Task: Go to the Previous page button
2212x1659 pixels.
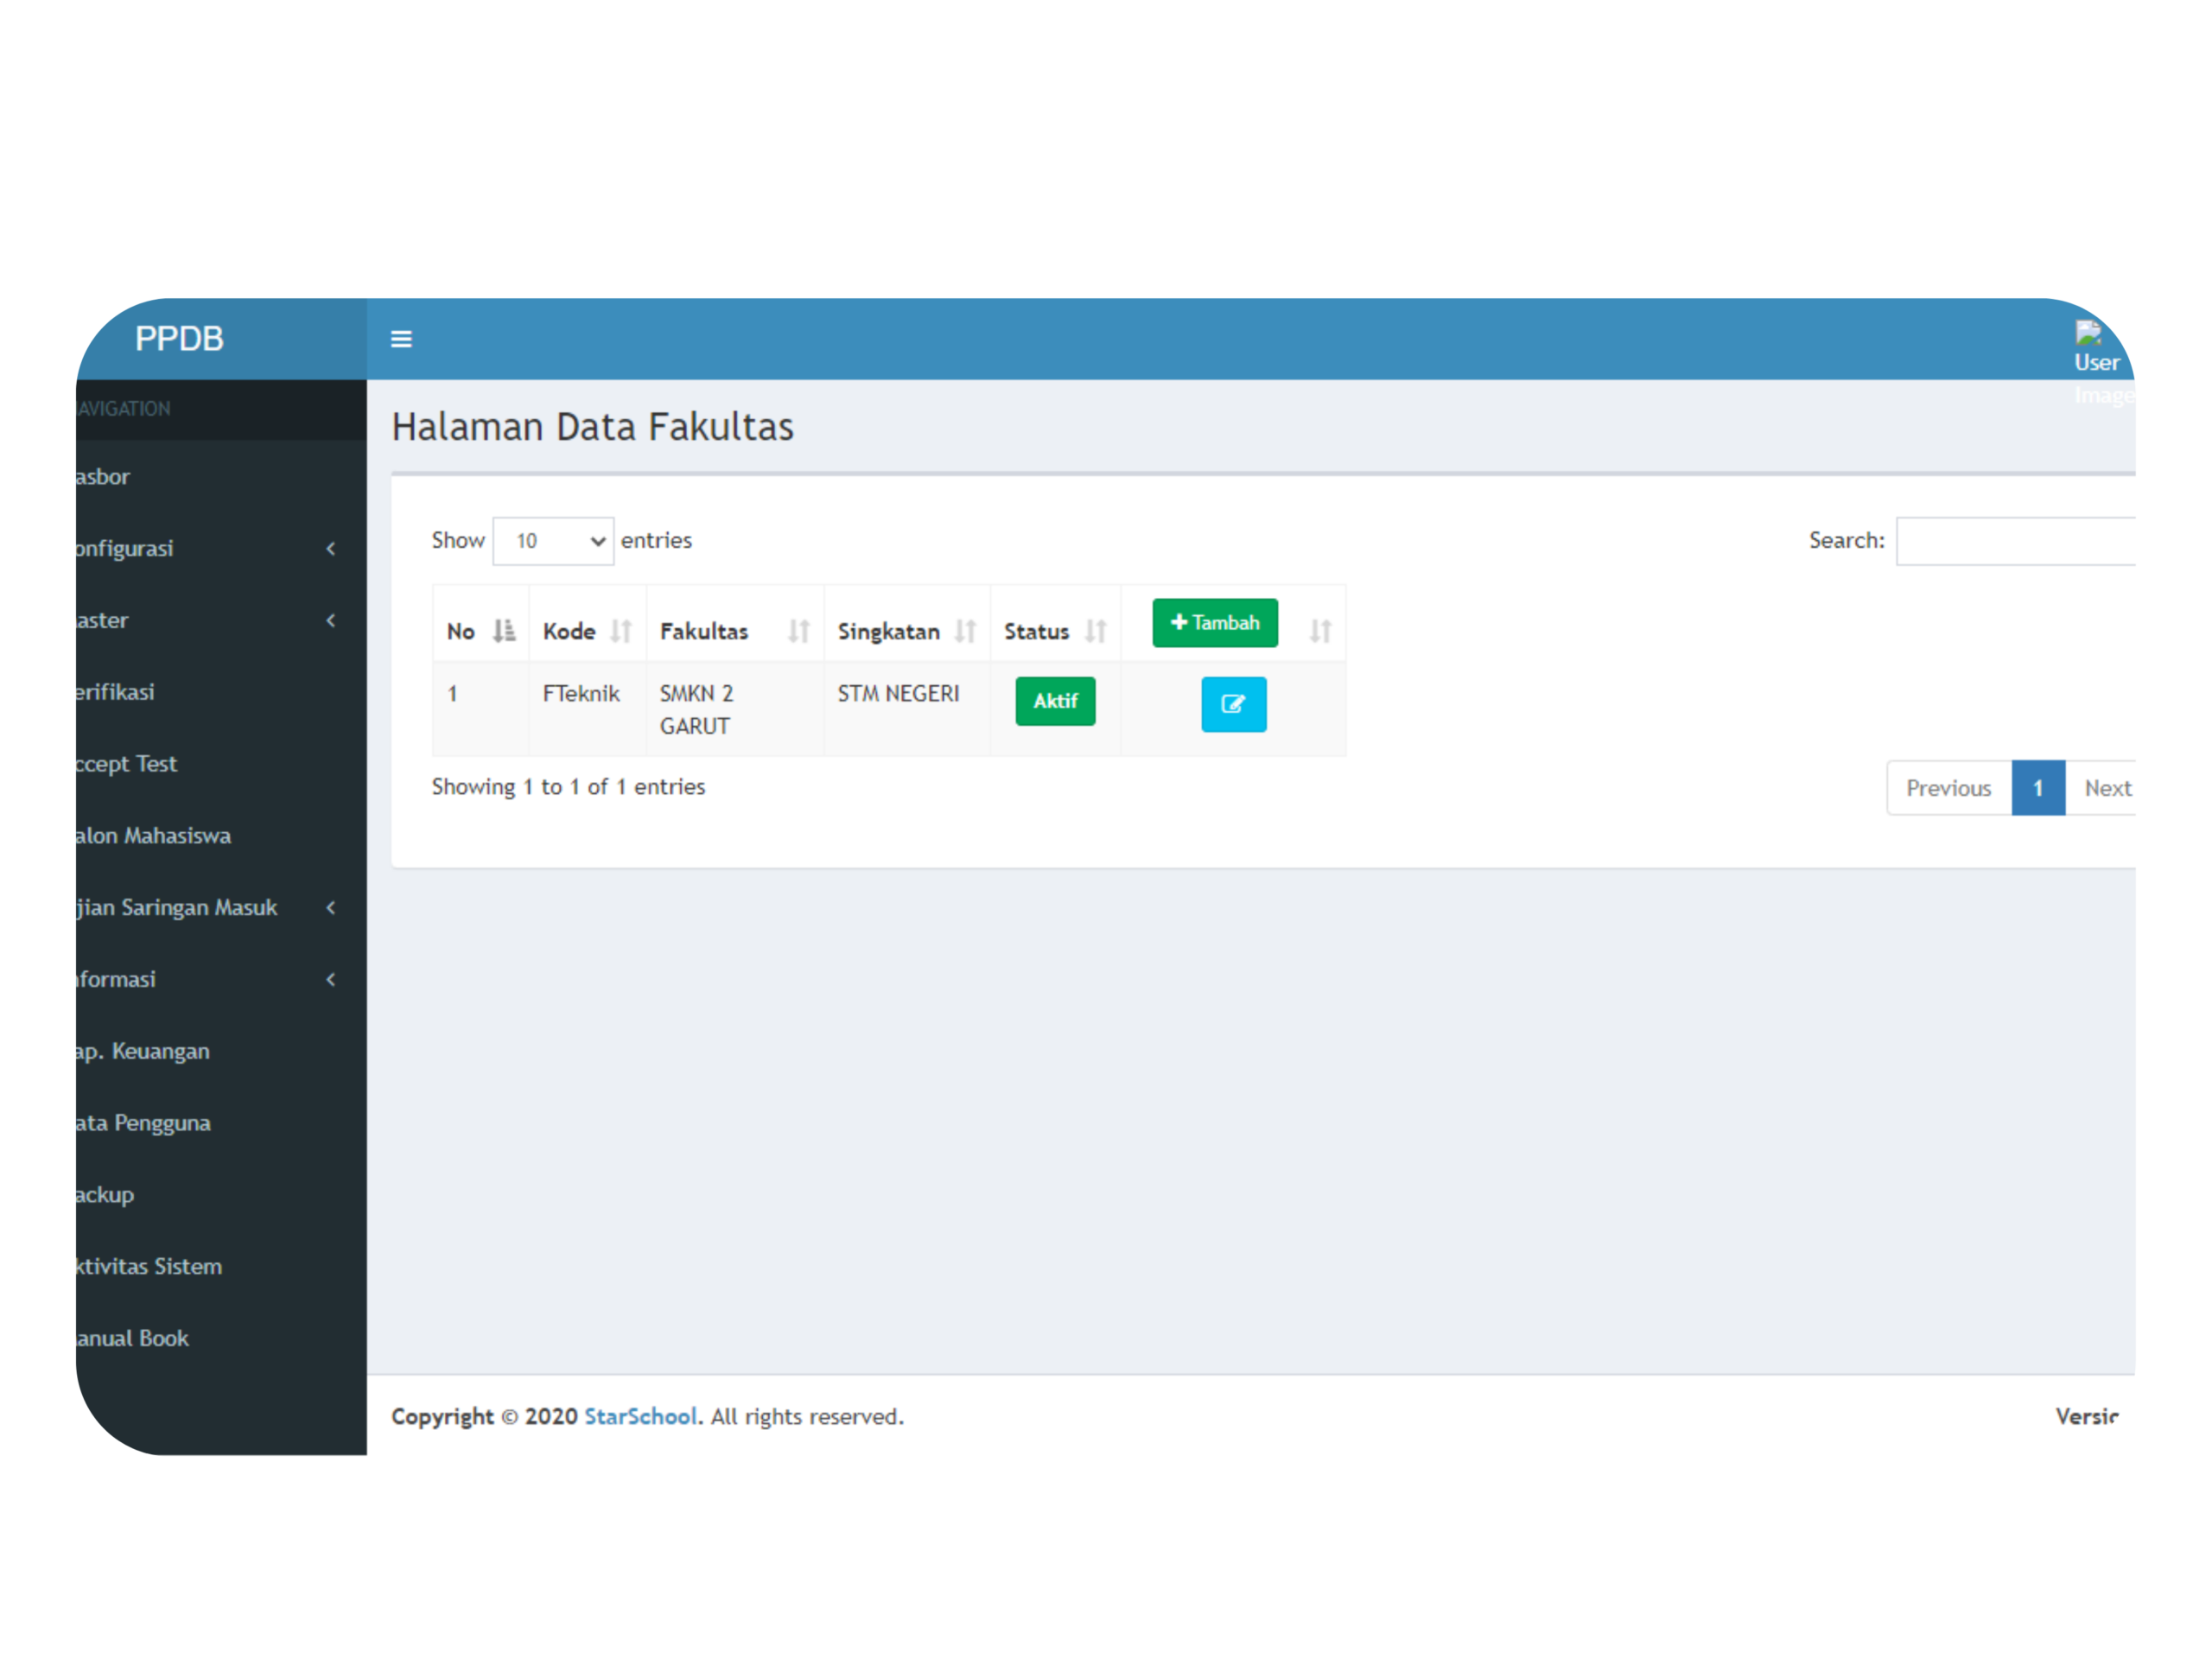Action: pyautogui.click(x=1948, y=788)
